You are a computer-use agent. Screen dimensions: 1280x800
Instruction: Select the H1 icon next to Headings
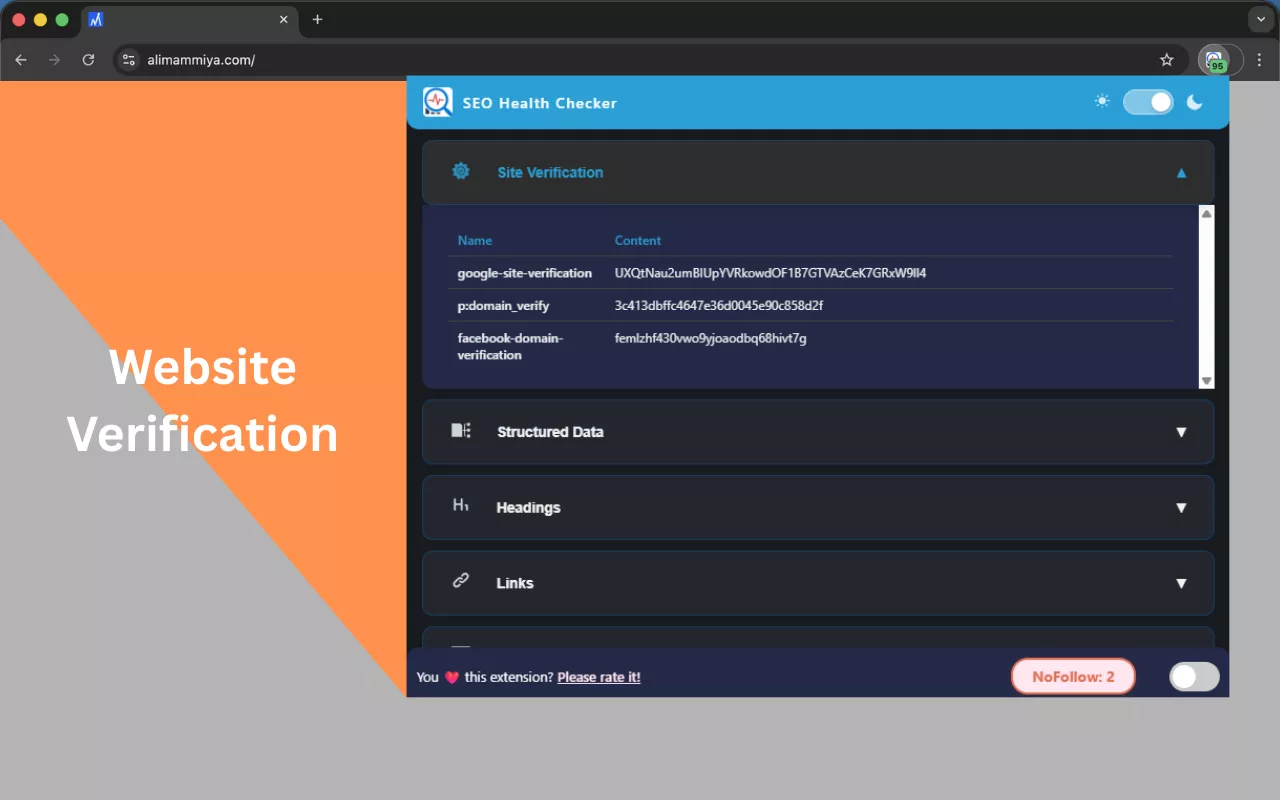click(x=460, y=506)
